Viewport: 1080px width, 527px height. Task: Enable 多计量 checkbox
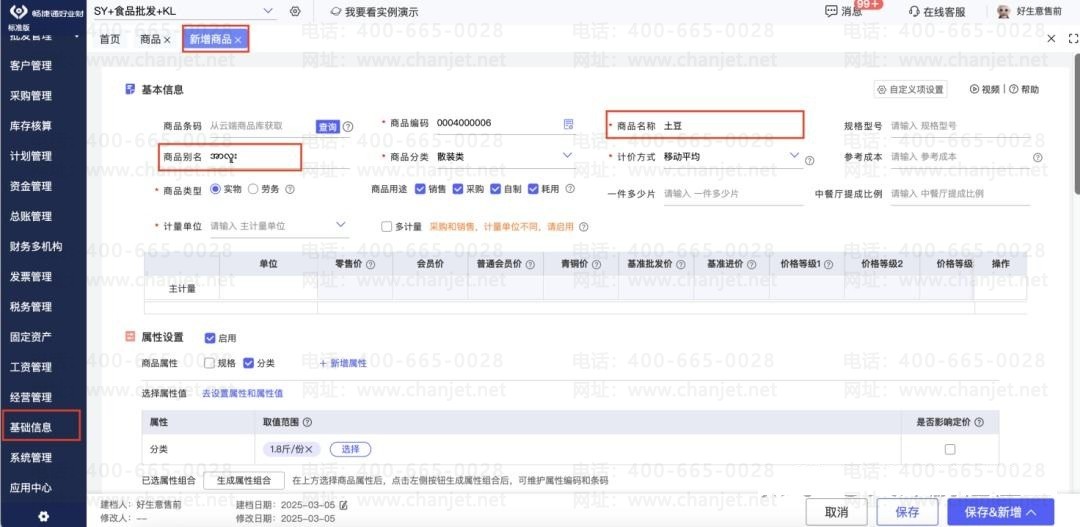[x=386, y=227]
